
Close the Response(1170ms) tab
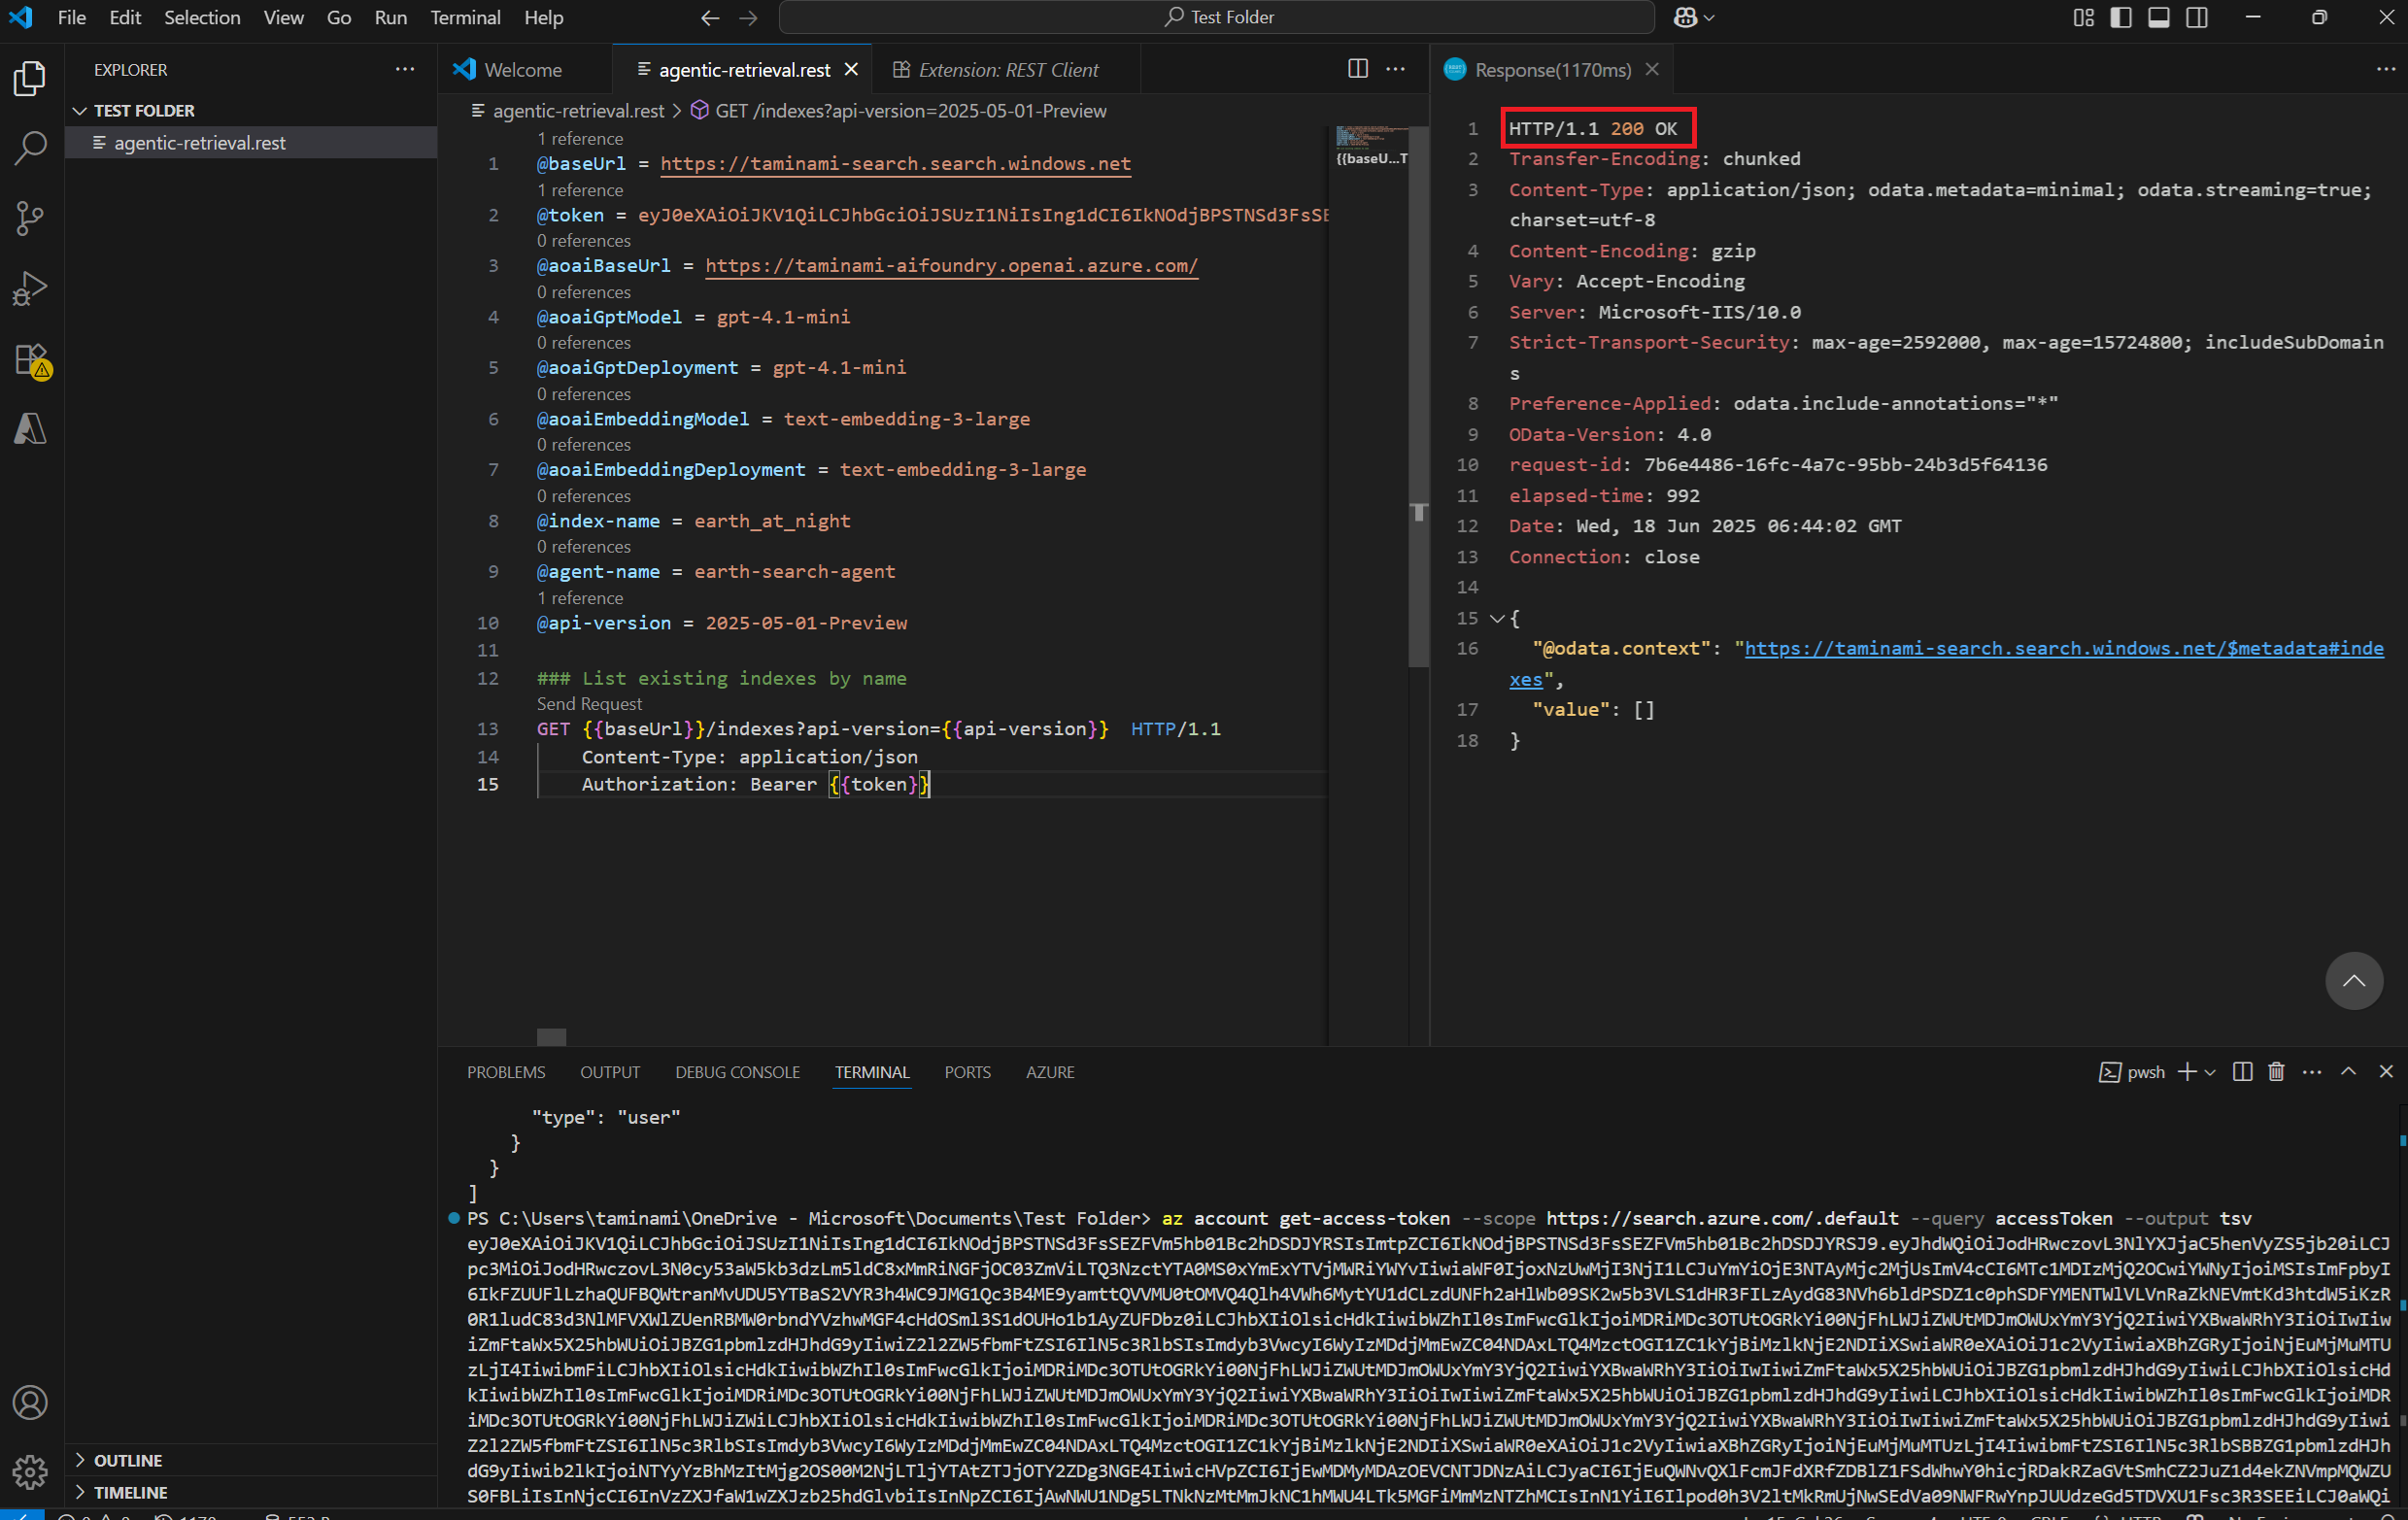click(x=1652, y=69)
